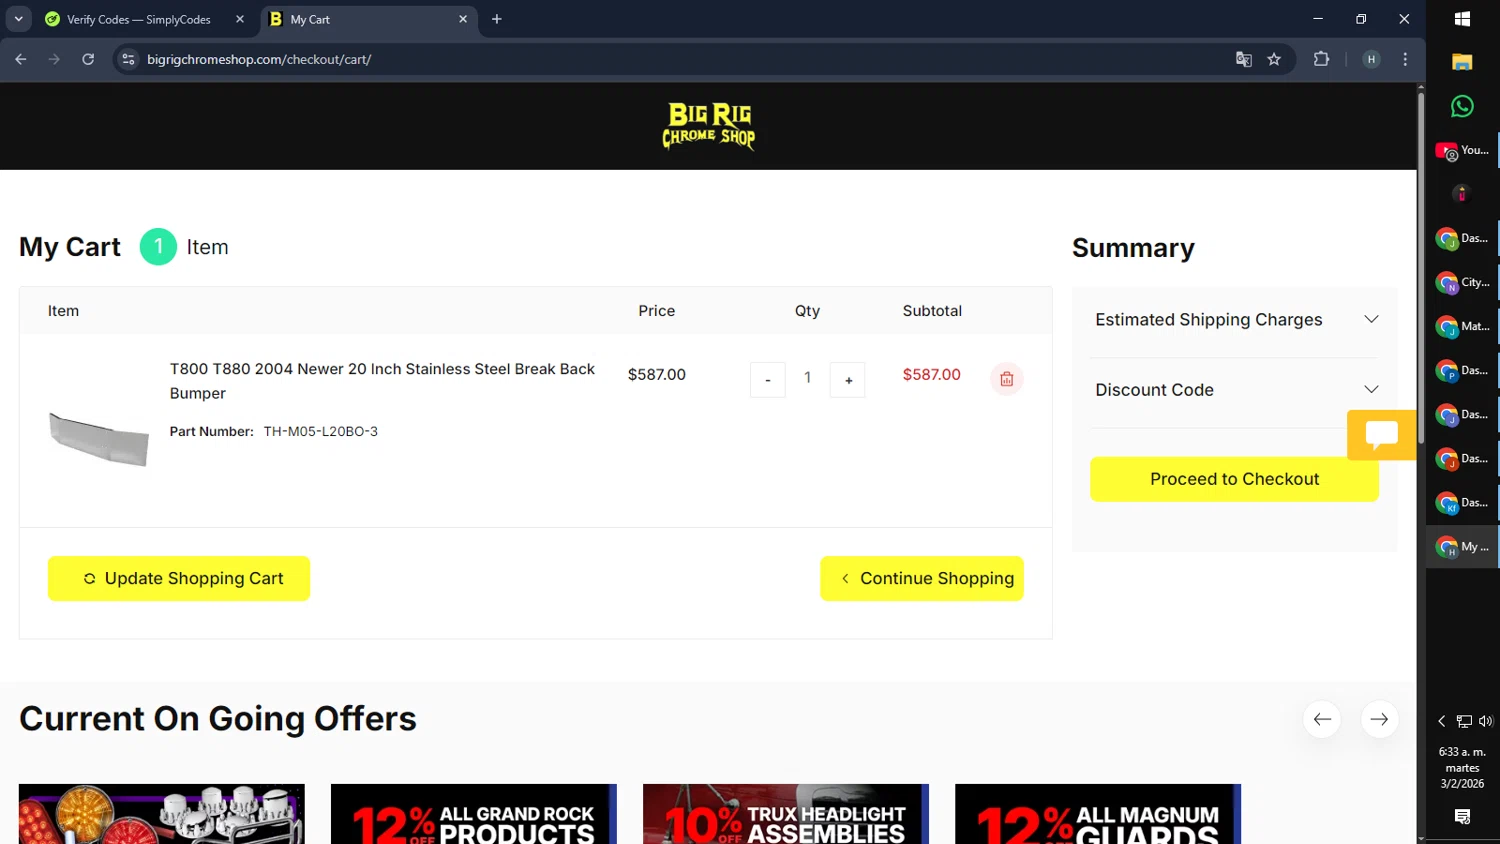Expand Estimated Shipping Charges section
This screenshot has height=844, width=1500.
click(1237, 320)
